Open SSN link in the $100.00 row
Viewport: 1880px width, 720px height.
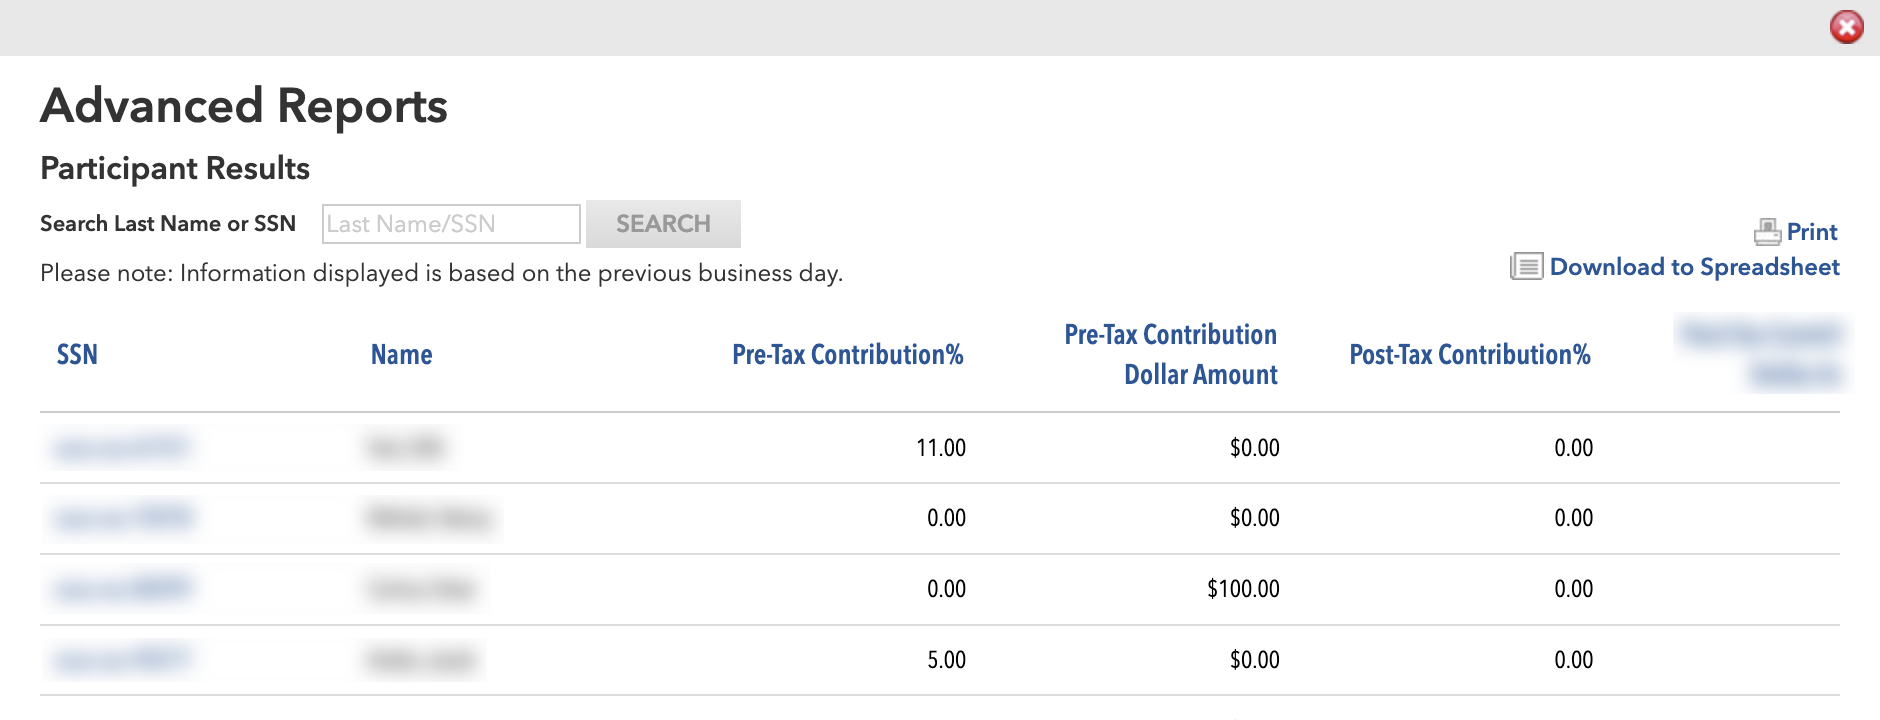pyautogui.click(x=122, y=589)
